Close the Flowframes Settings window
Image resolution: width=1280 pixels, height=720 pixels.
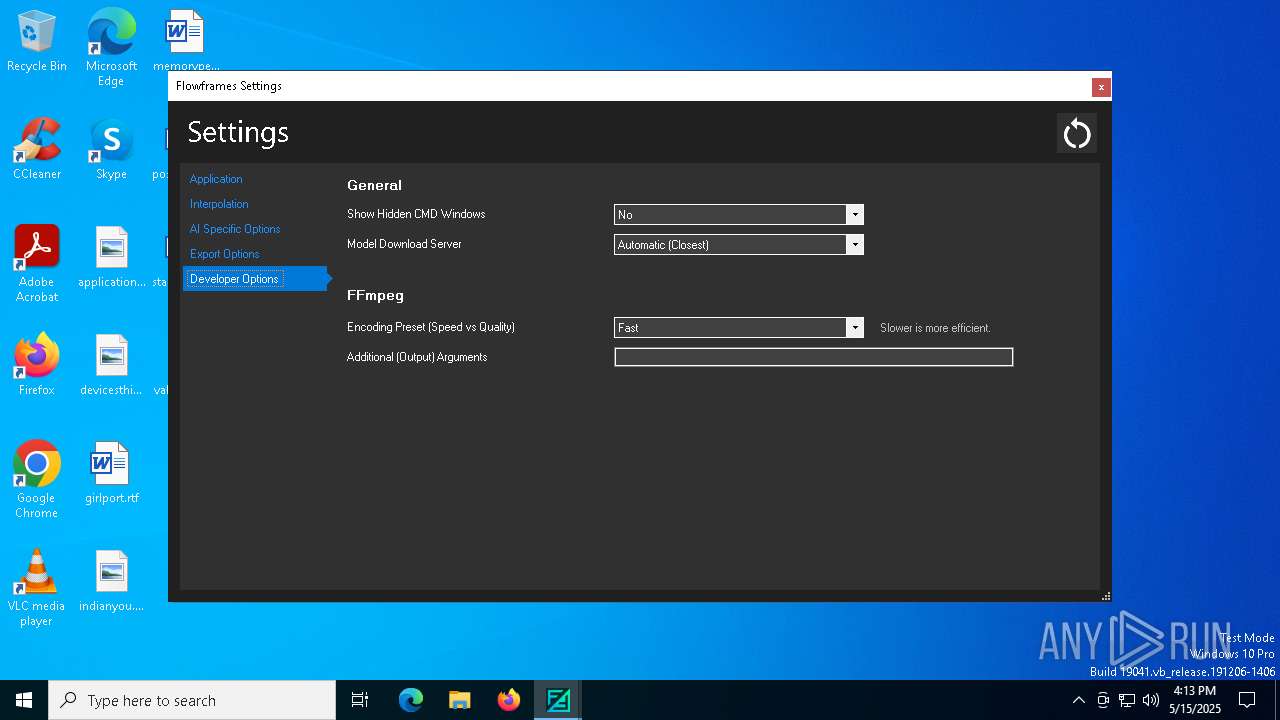(1101, 87)
